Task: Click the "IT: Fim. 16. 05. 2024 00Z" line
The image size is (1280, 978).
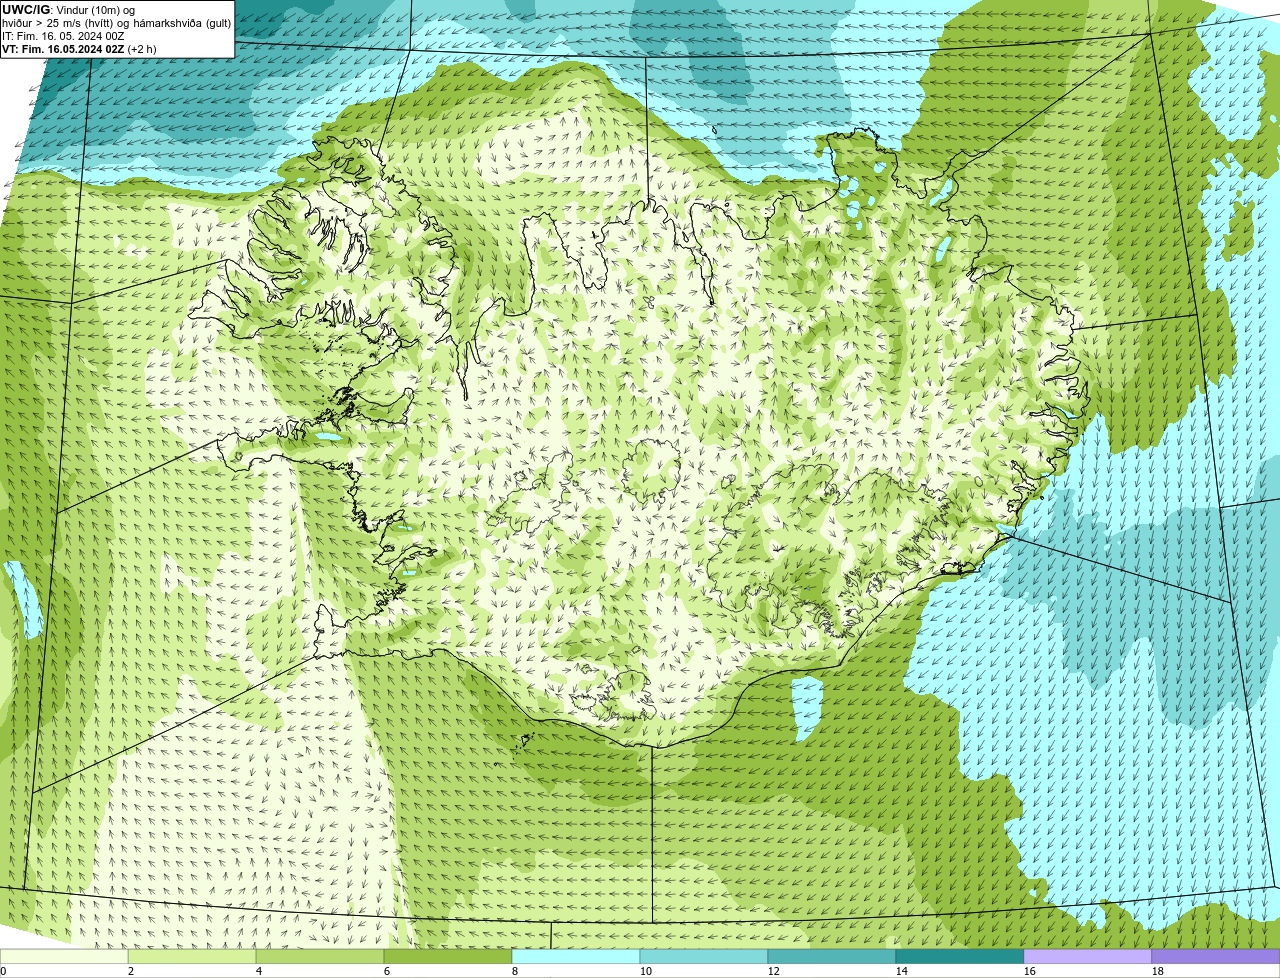Action: point(63,36)
